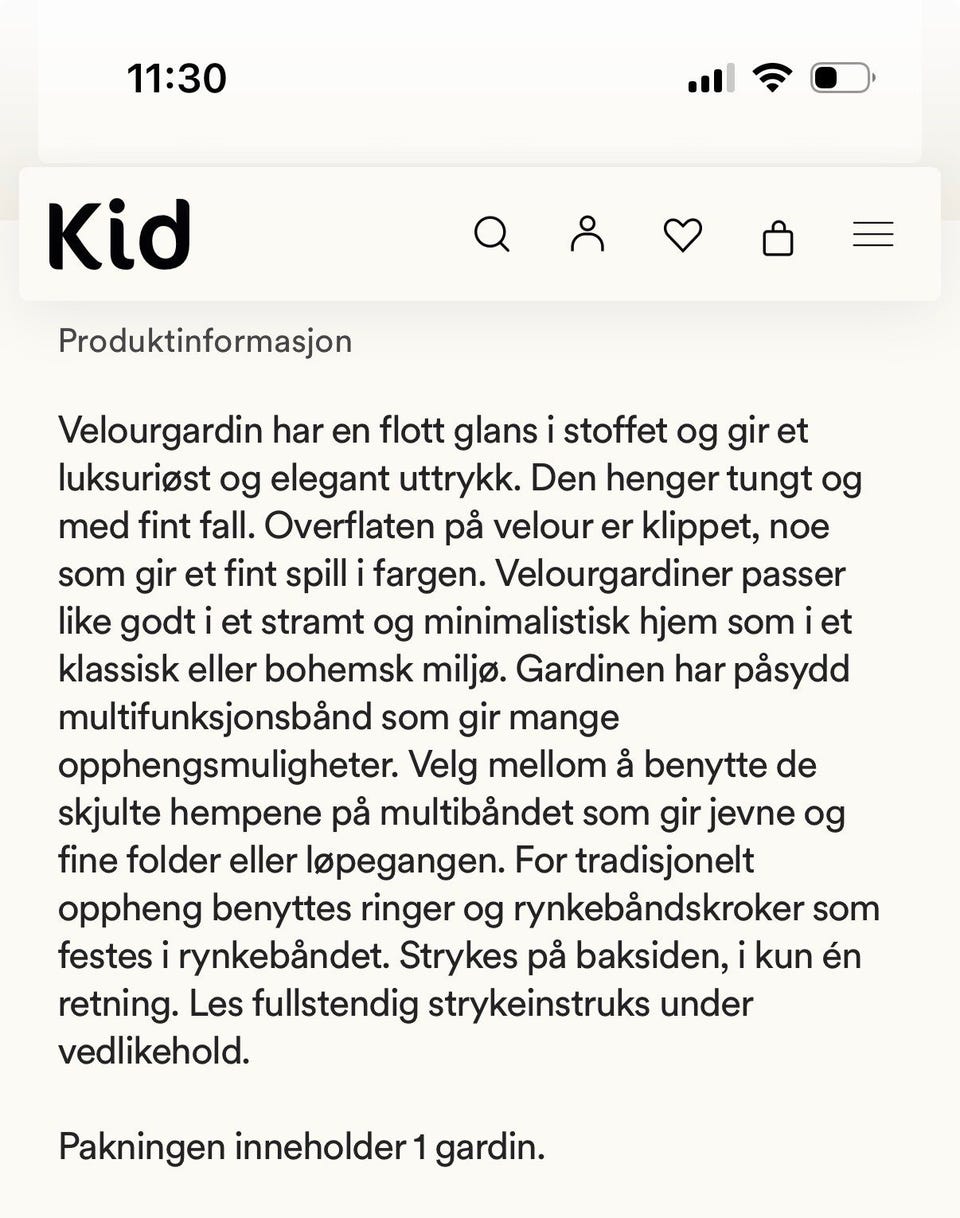This screenshot has width=960, height=1218.
Task: Tap the battery indicator icon
Action: [x=843, y=78]
